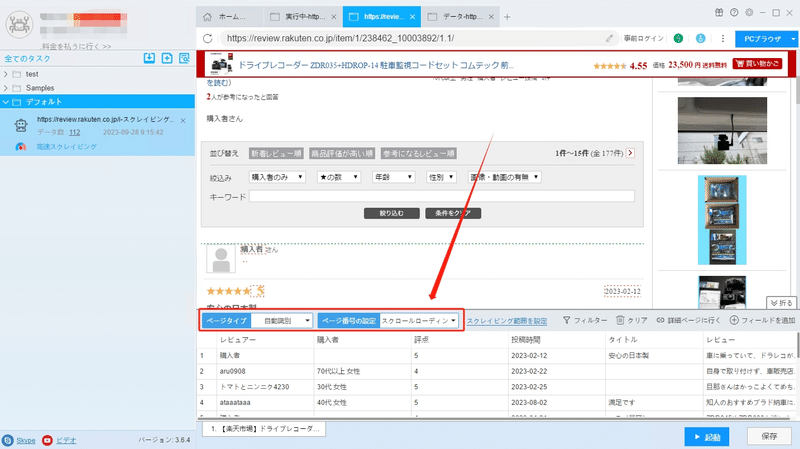Click the 事前ログイン button
Viewport: 800px width, 449px height.
644,38
